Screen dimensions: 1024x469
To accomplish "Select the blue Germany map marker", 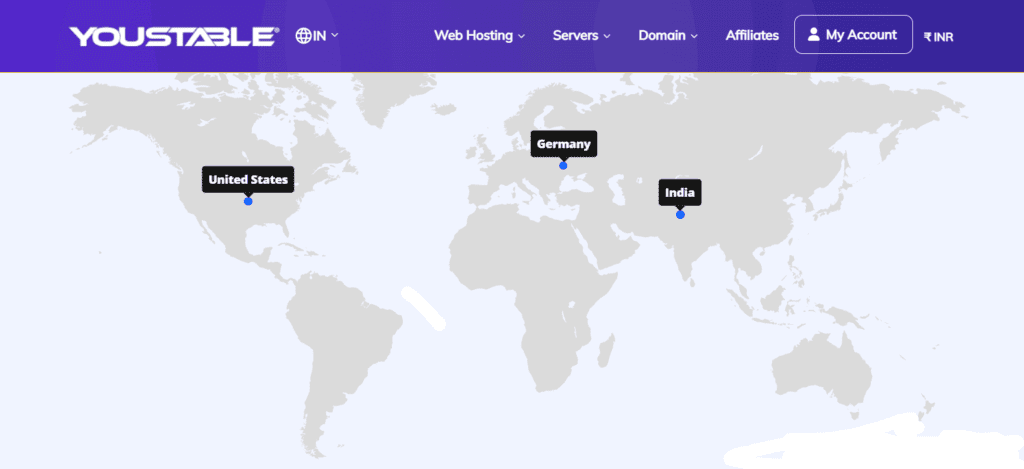I will pos(563,165).
